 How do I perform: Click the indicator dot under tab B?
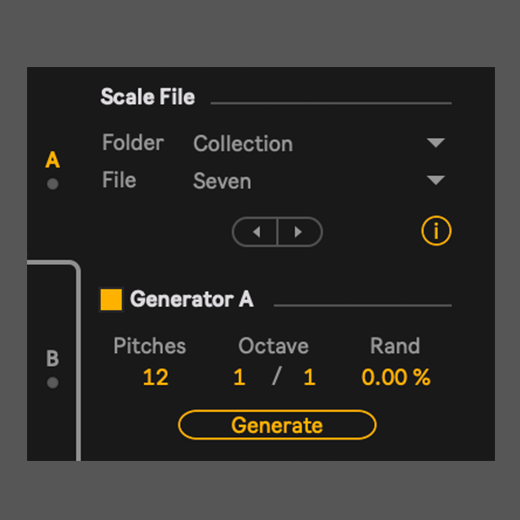tap(53, 383)
